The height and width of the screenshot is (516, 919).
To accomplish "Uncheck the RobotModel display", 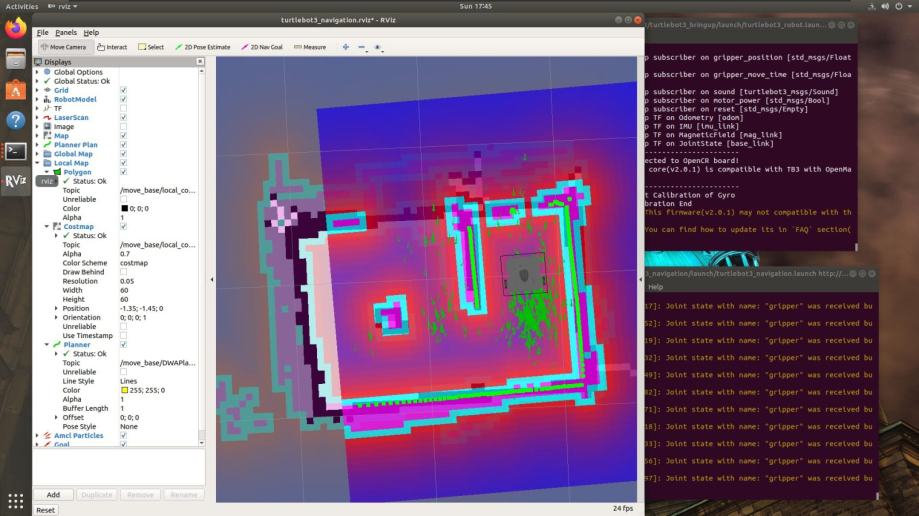I will (x=123, y=100).
